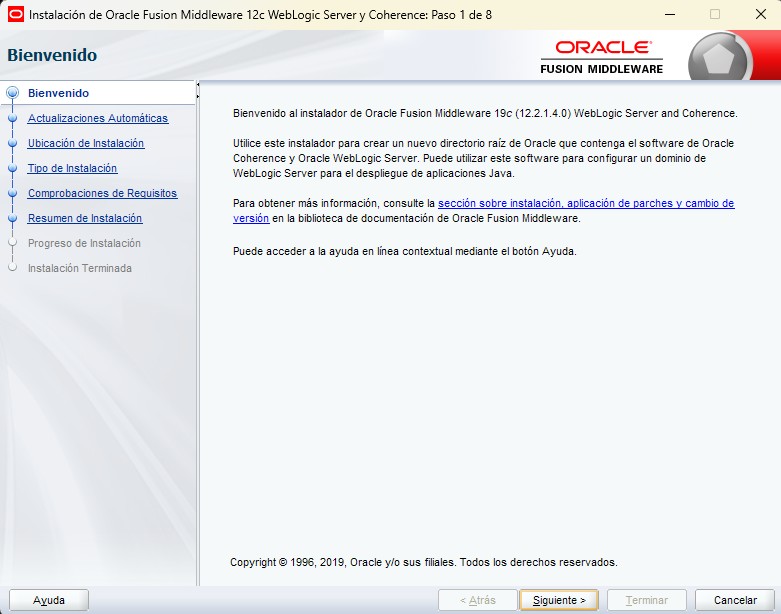Click the Progreso de Instalación step label
The height and width of the screenshot is (614, 781).
tap(84, 243)
